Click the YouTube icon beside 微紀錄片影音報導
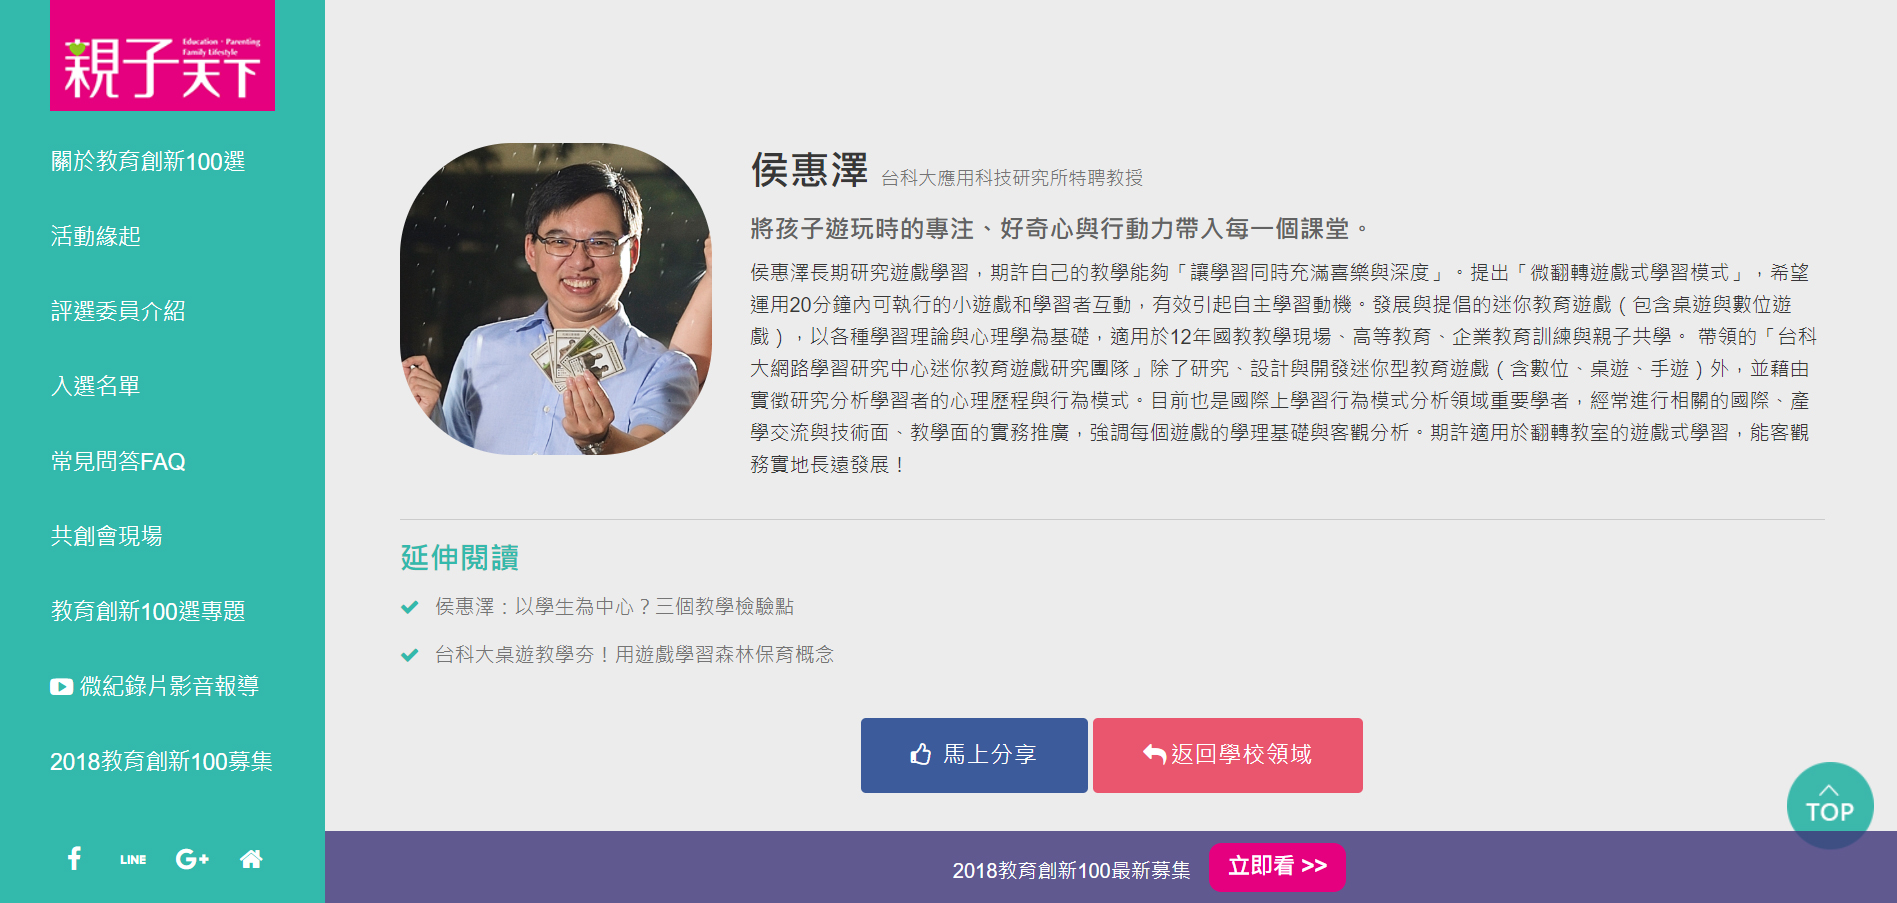 [62, 686]
